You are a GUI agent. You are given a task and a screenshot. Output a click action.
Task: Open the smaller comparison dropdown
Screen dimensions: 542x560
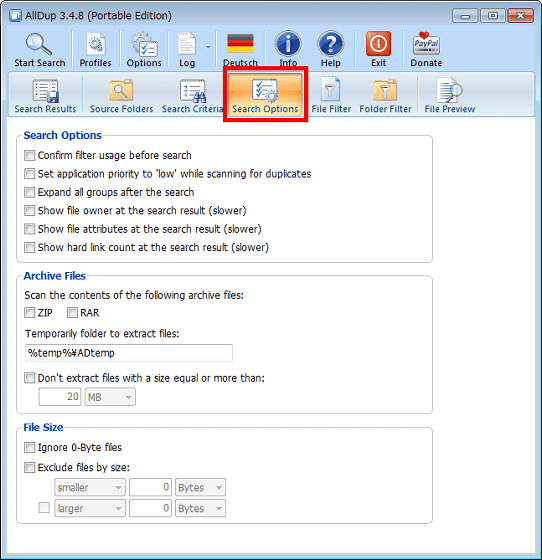click(90, 488)
